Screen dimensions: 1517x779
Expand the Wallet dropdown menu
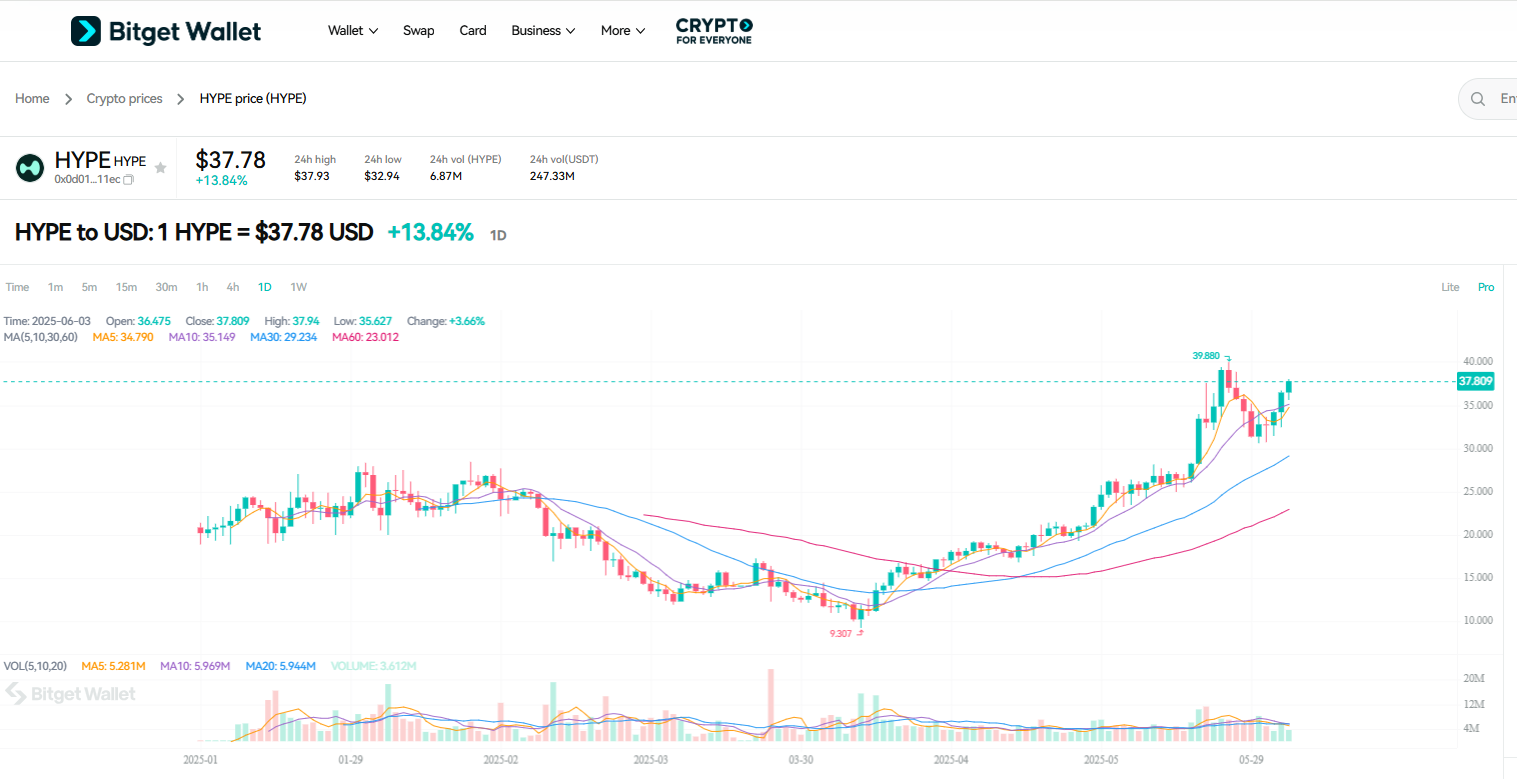353,31
